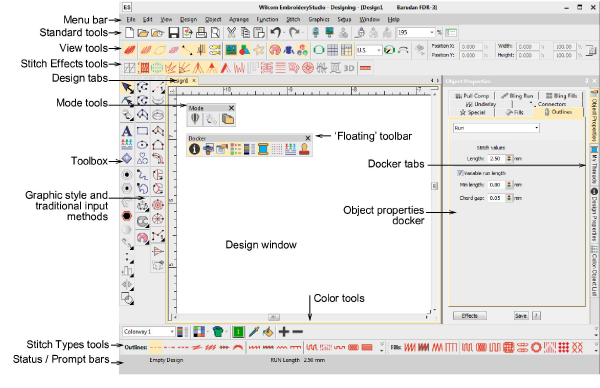Toggle Show Bitmaps picture icon in View tools
This screenshot has width=600, height=388.
tap(231, 50)
